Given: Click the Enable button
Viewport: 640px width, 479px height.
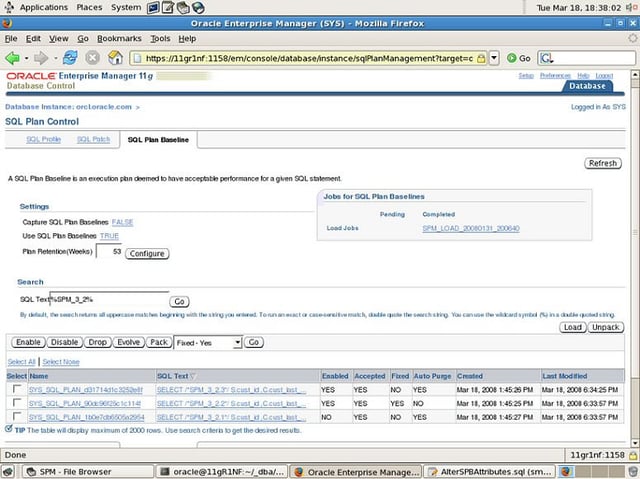Looking at the screenshot, I should pos(28,342).
